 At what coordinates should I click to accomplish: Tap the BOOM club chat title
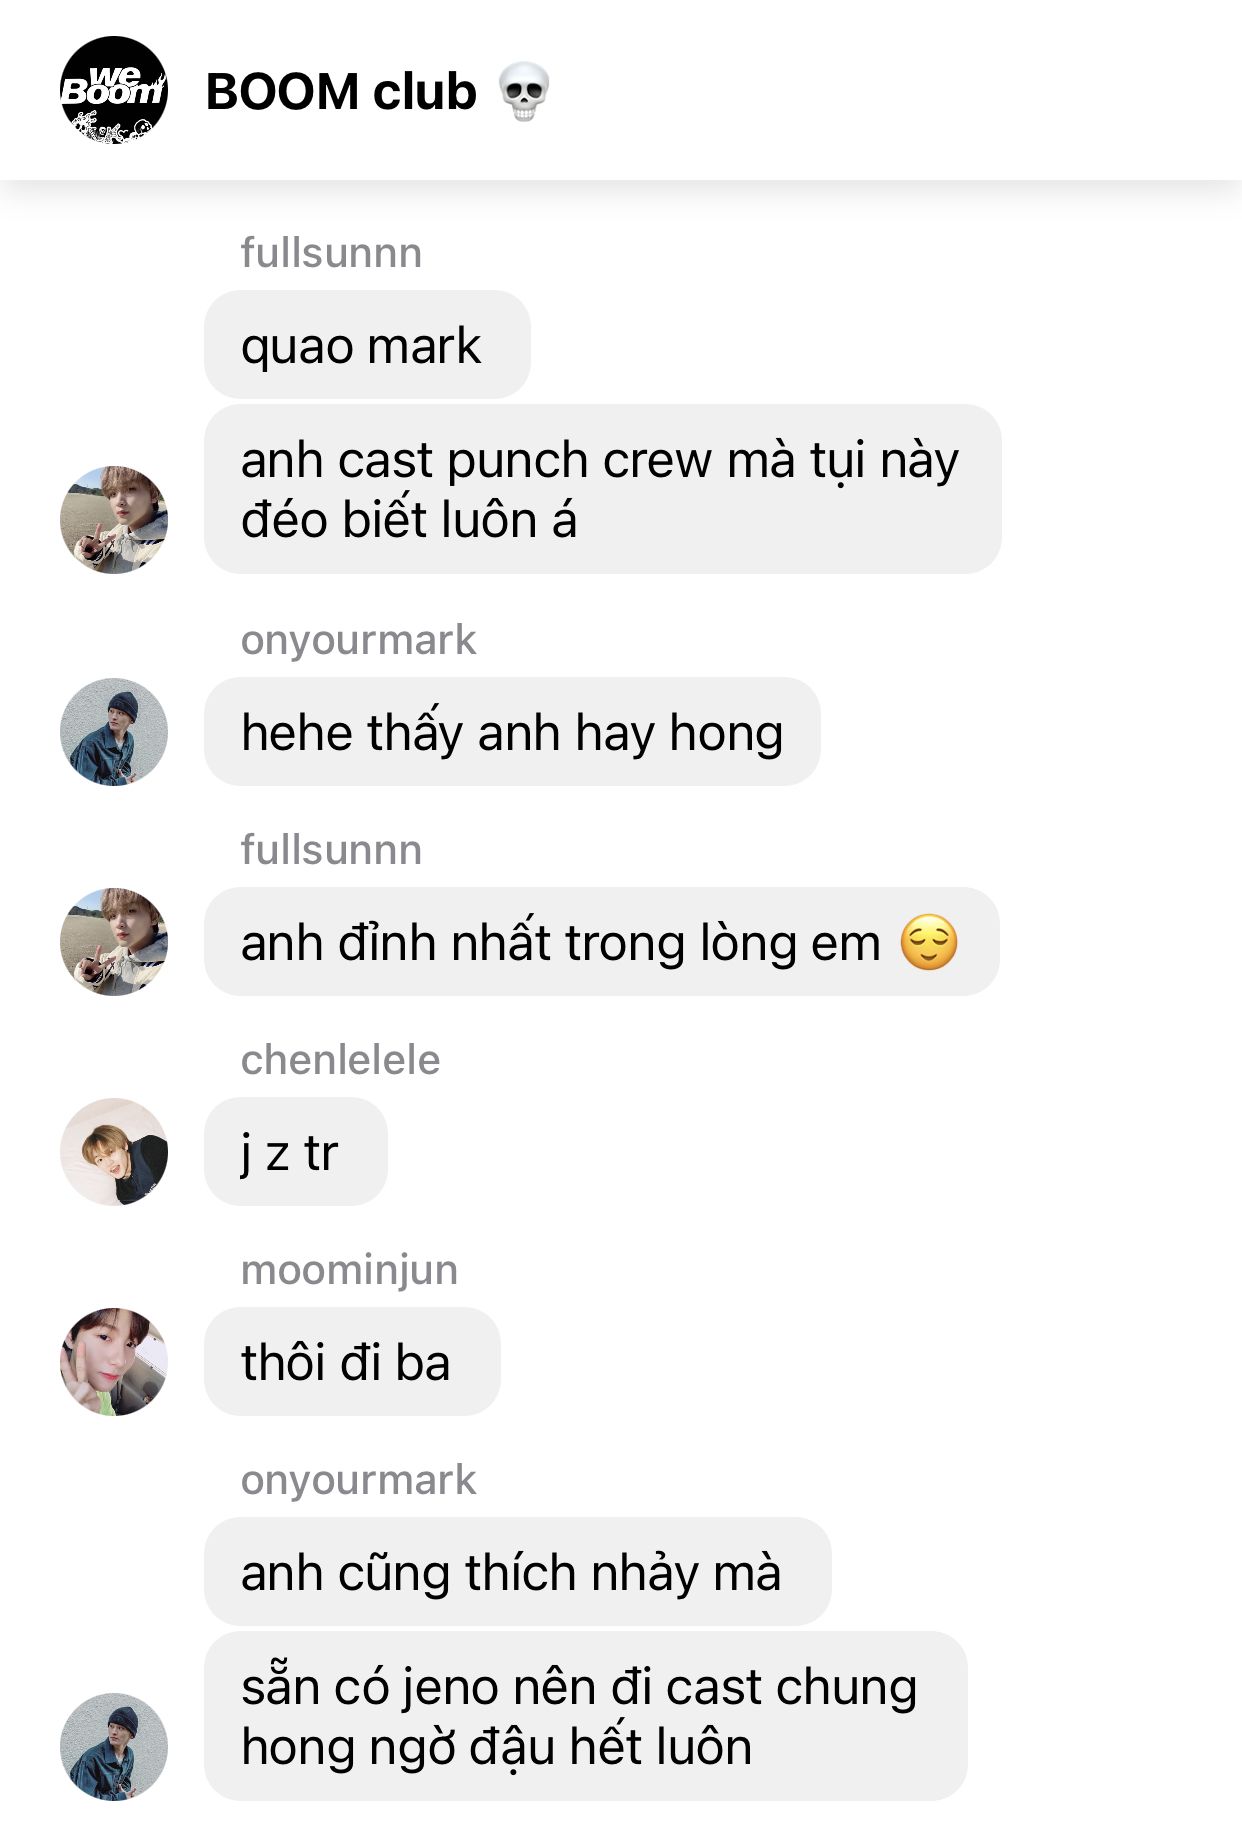tap(341, 92)
